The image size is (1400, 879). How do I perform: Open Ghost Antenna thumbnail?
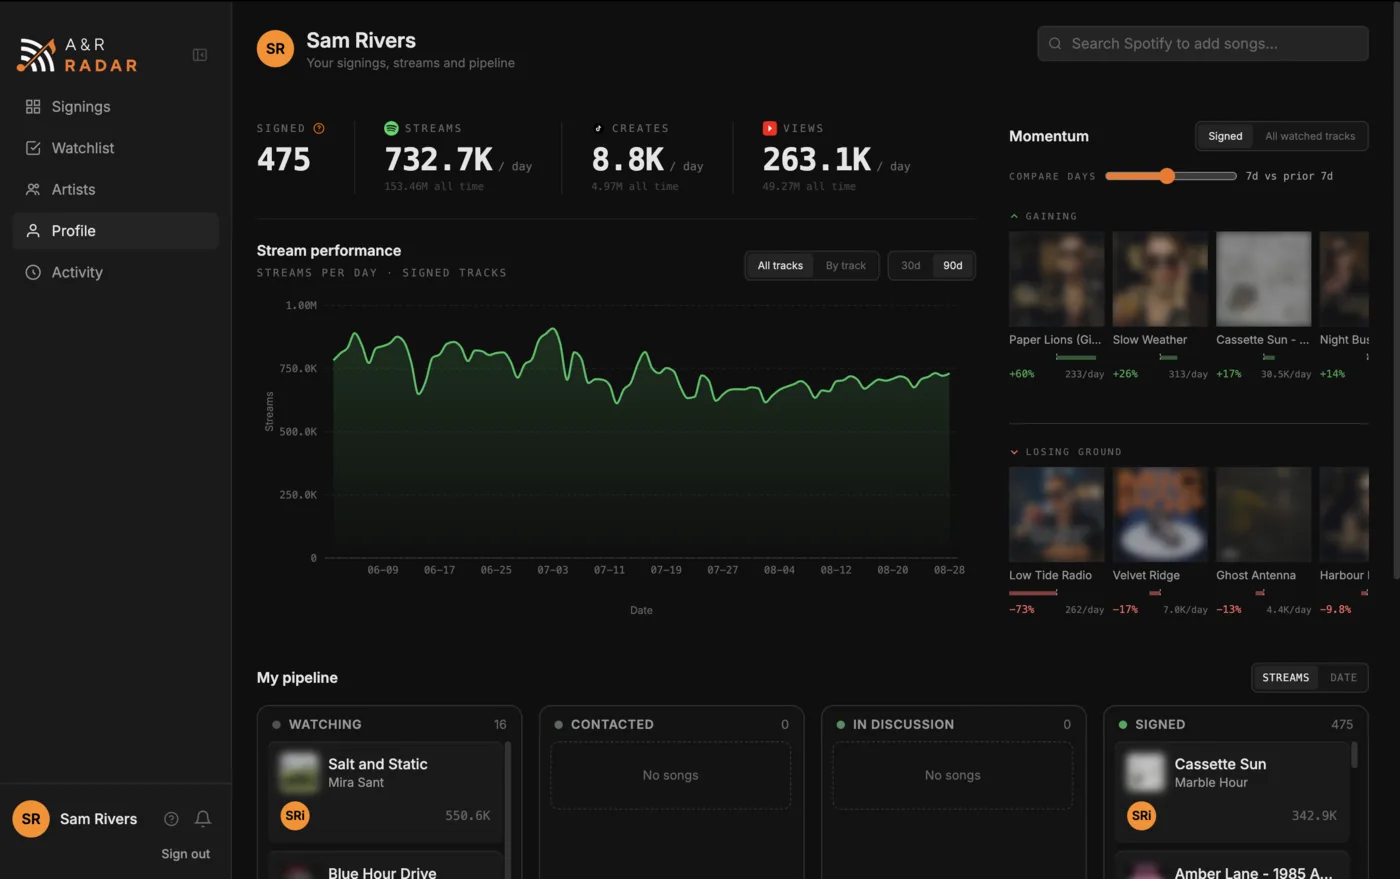pyautogui.click(x=1264, y=515)
